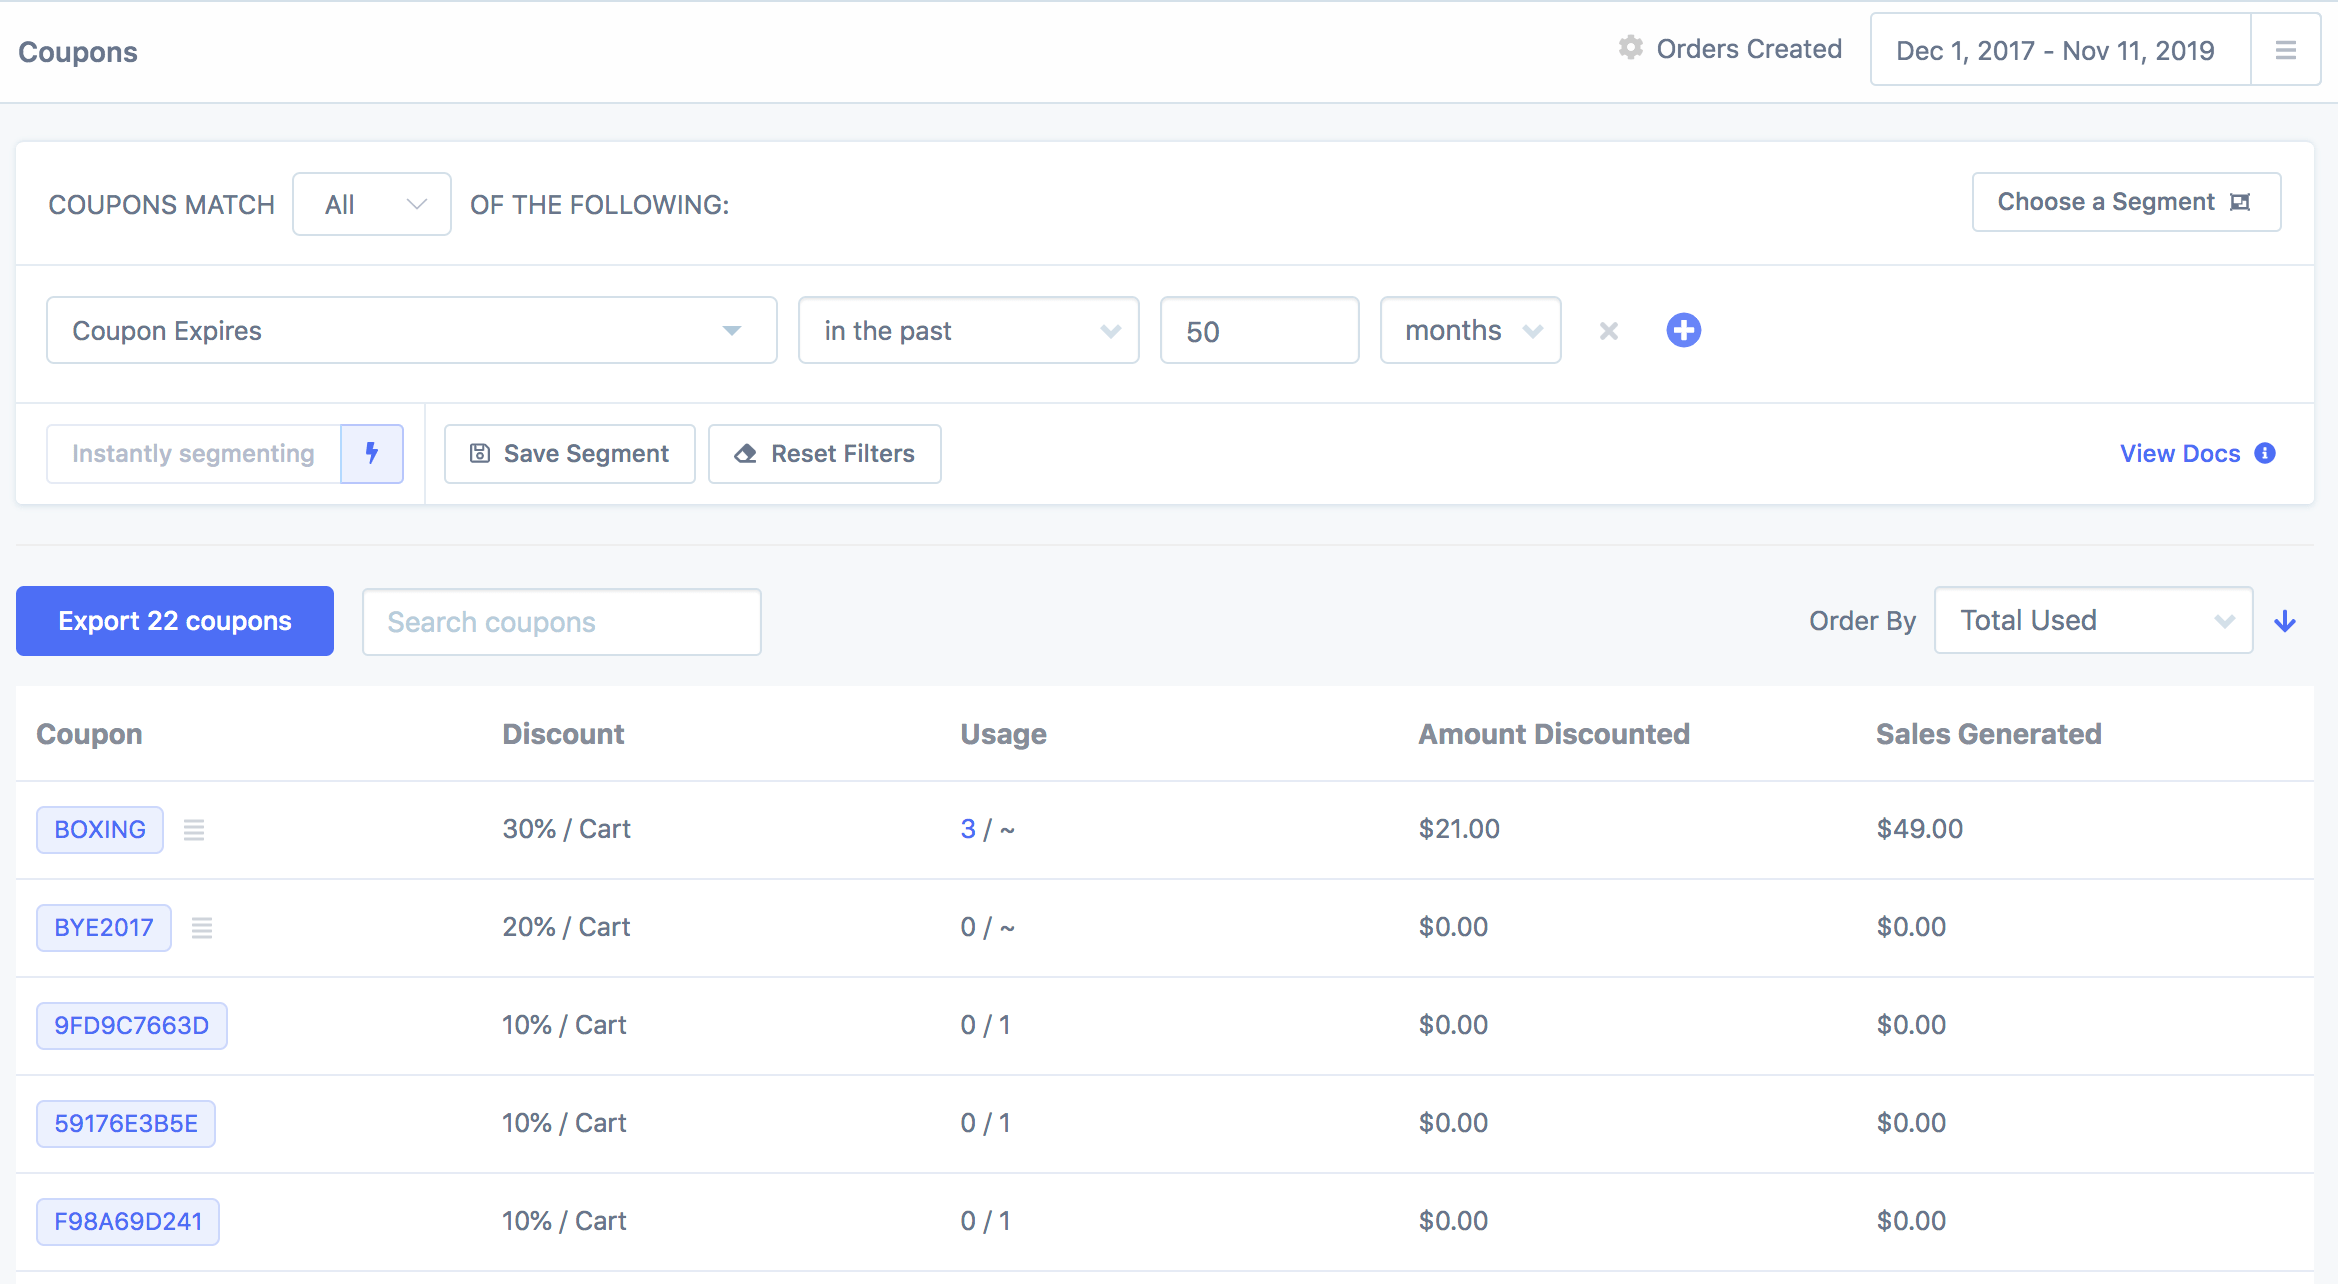
Task: Click Export 22 coupons button
Action: coord(175,621)
